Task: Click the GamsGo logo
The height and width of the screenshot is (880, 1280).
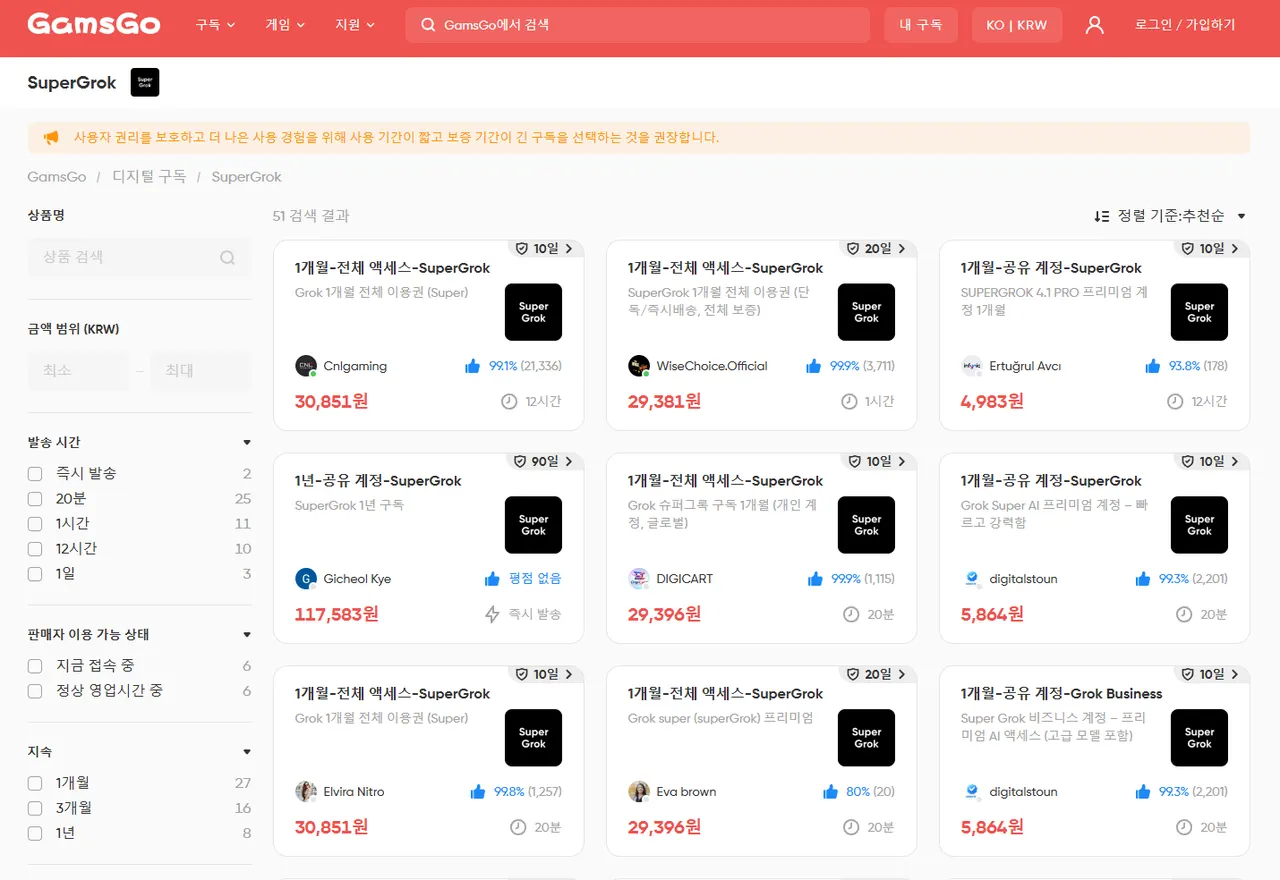Action: tap(94, 24)
